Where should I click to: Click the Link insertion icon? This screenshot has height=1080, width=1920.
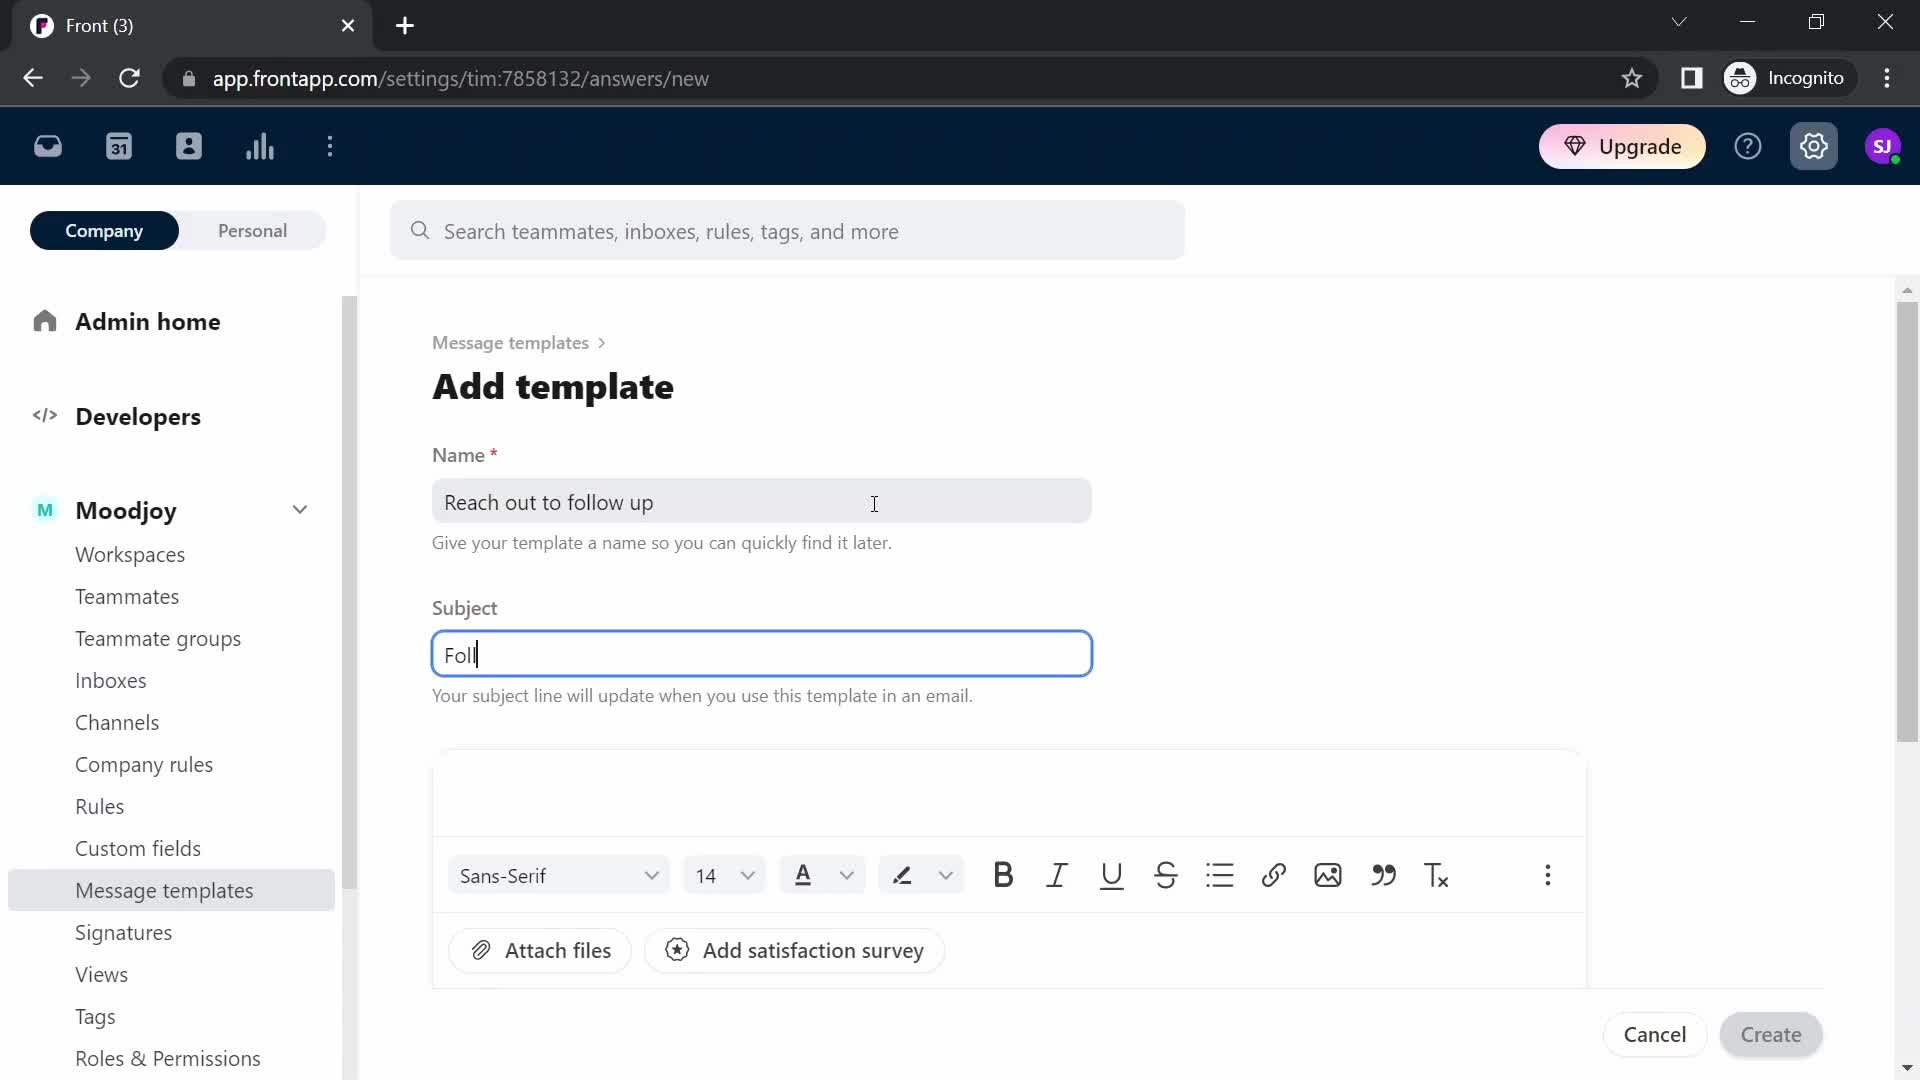[x=1274, y=874]
